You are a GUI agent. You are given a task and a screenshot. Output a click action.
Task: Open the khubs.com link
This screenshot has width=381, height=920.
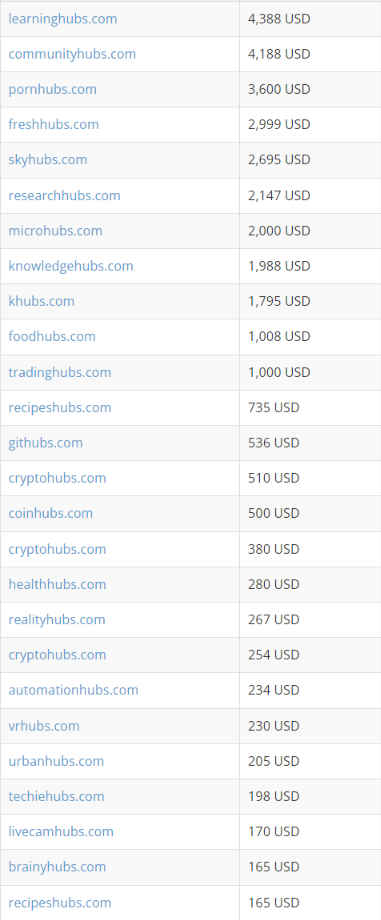(x=41, y=301)
